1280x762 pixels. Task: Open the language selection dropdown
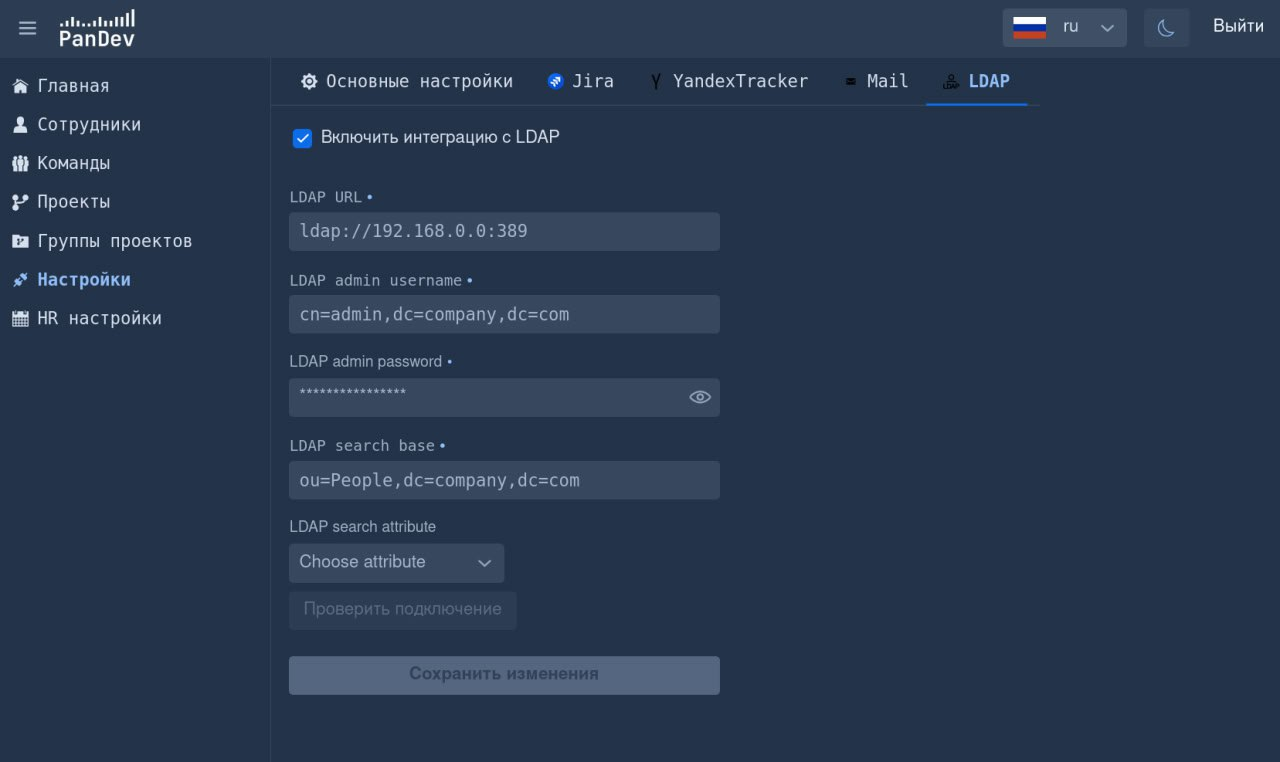(1065, 27)
